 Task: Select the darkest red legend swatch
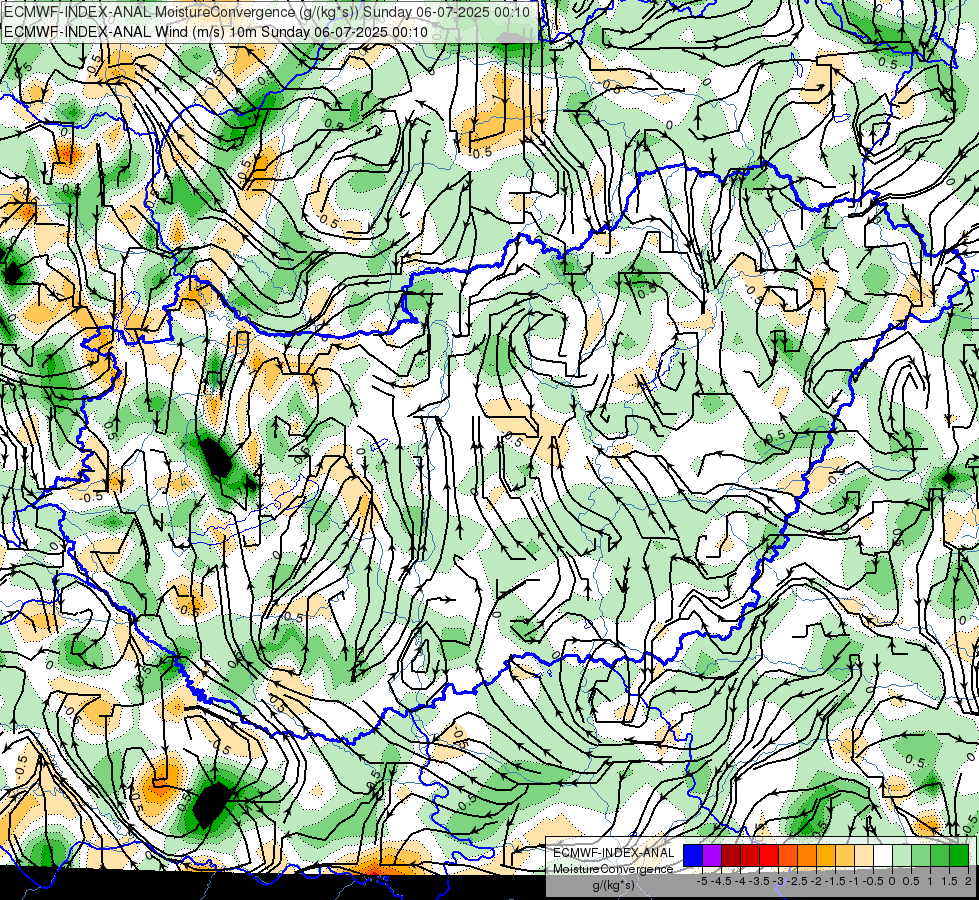click(x=731, y=855)
